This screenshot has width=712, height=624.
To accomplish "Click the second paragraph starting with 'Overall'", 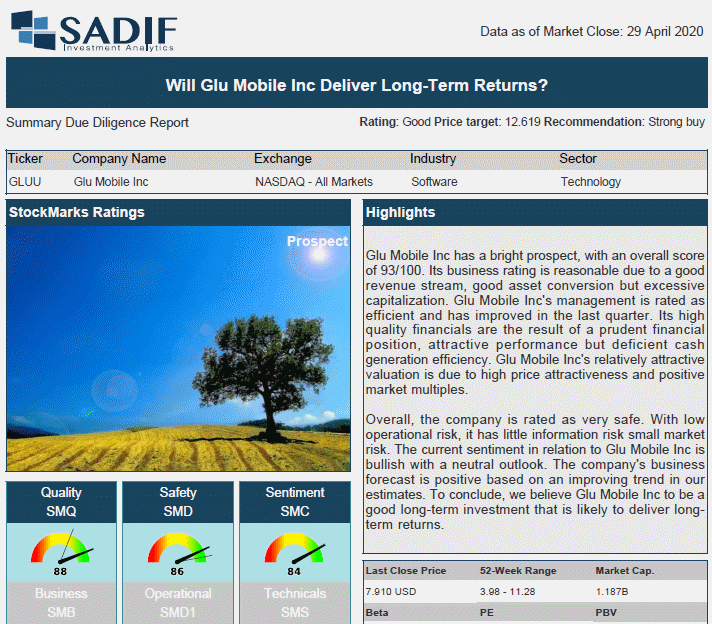I will [x=535, y=472].
